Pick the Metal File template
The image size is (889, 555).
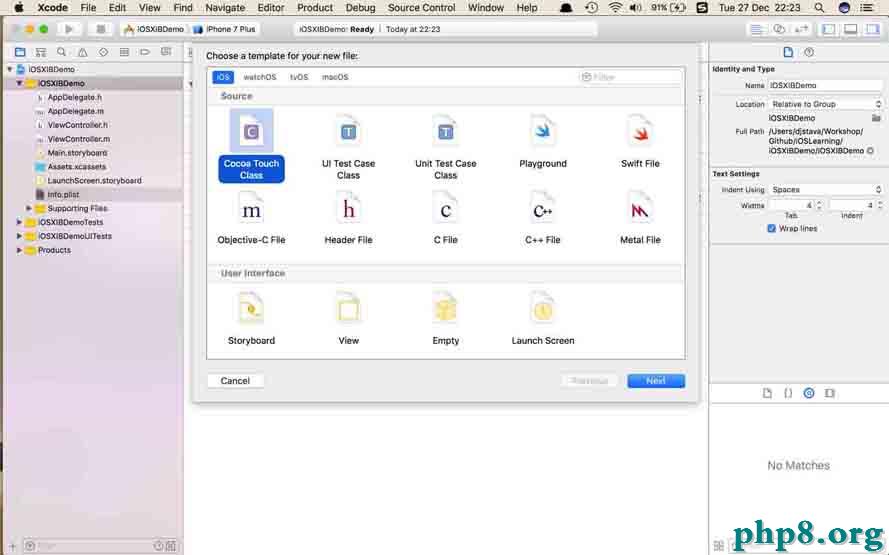640,210
